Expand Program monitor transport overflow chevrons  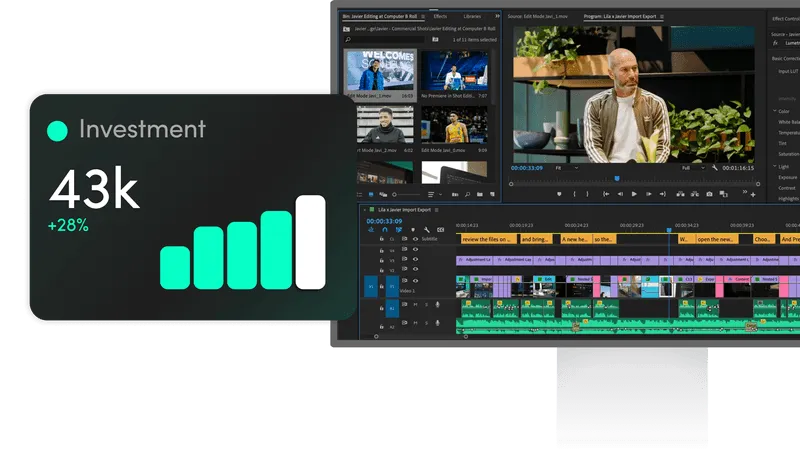[x=744, y=192]
